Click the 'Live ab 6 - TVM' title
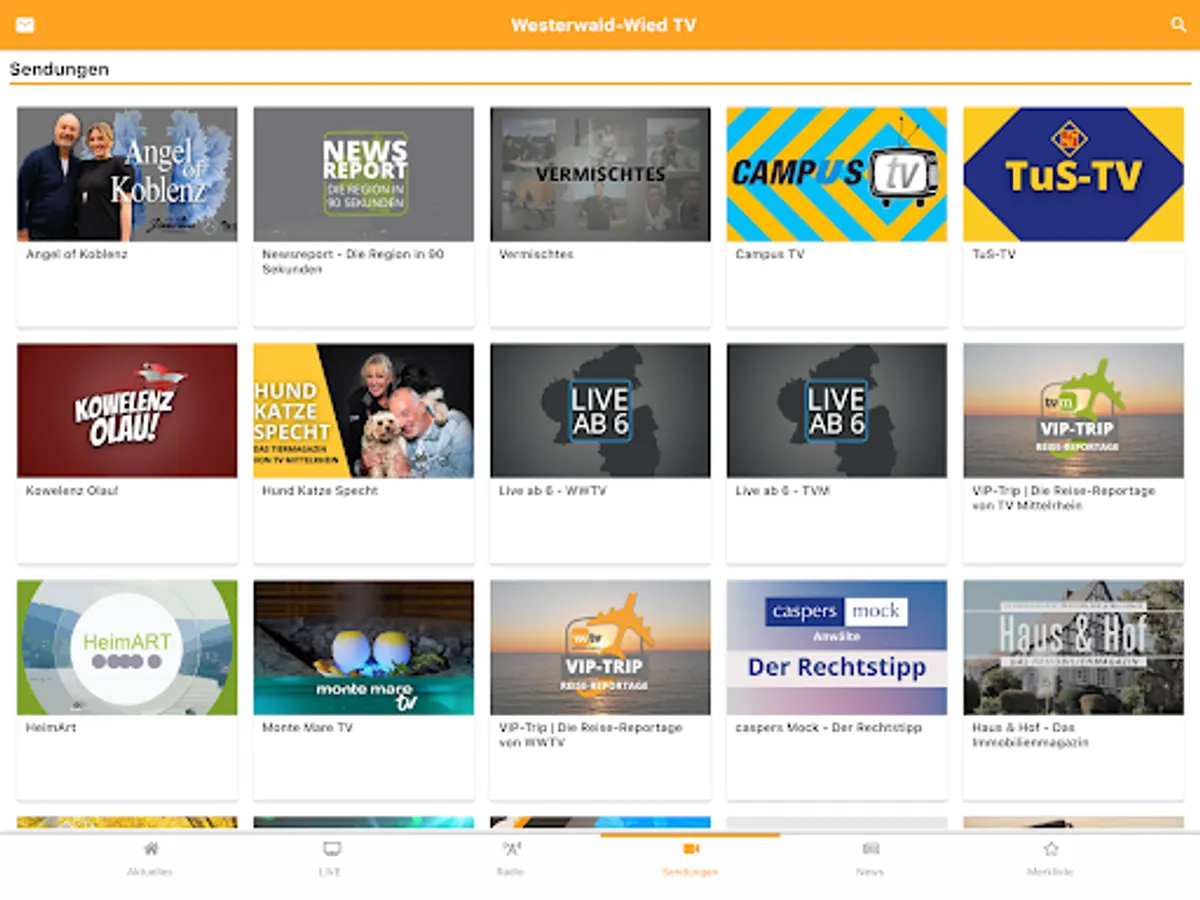Screen dimensions: 1200x900 [783, 491]
